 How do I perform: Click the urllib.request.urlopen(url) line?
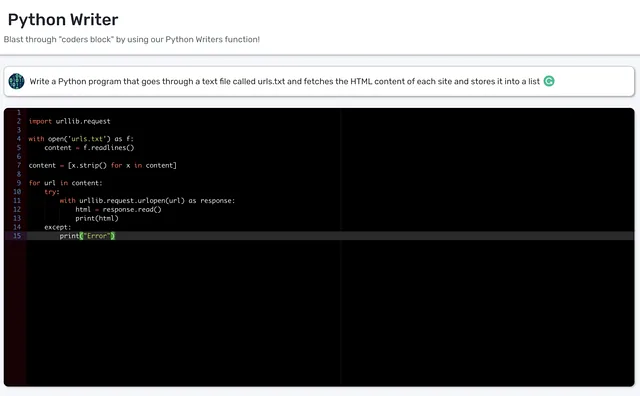tap(147, 200)
